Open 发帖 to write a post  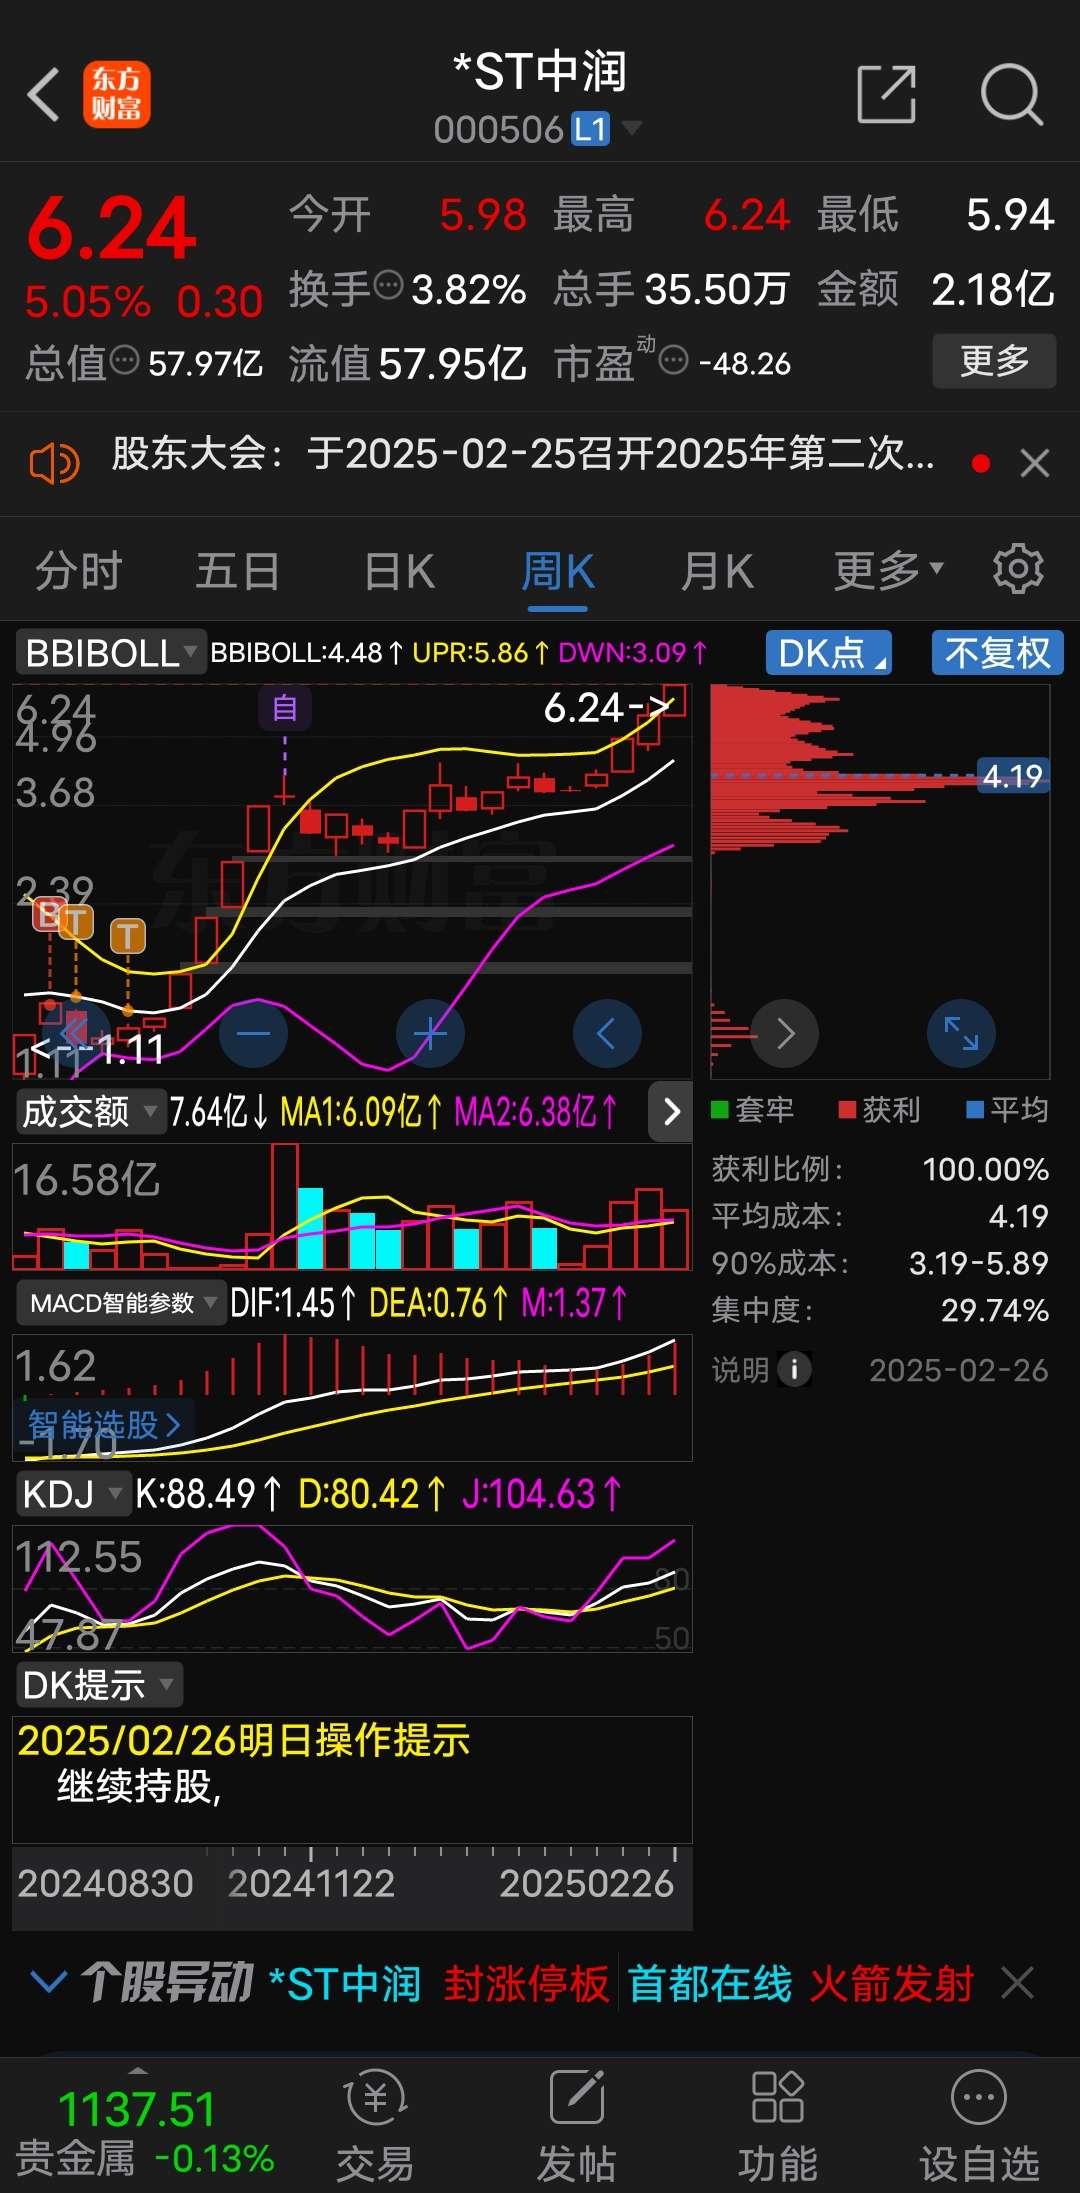click(x=576, y=2125)
